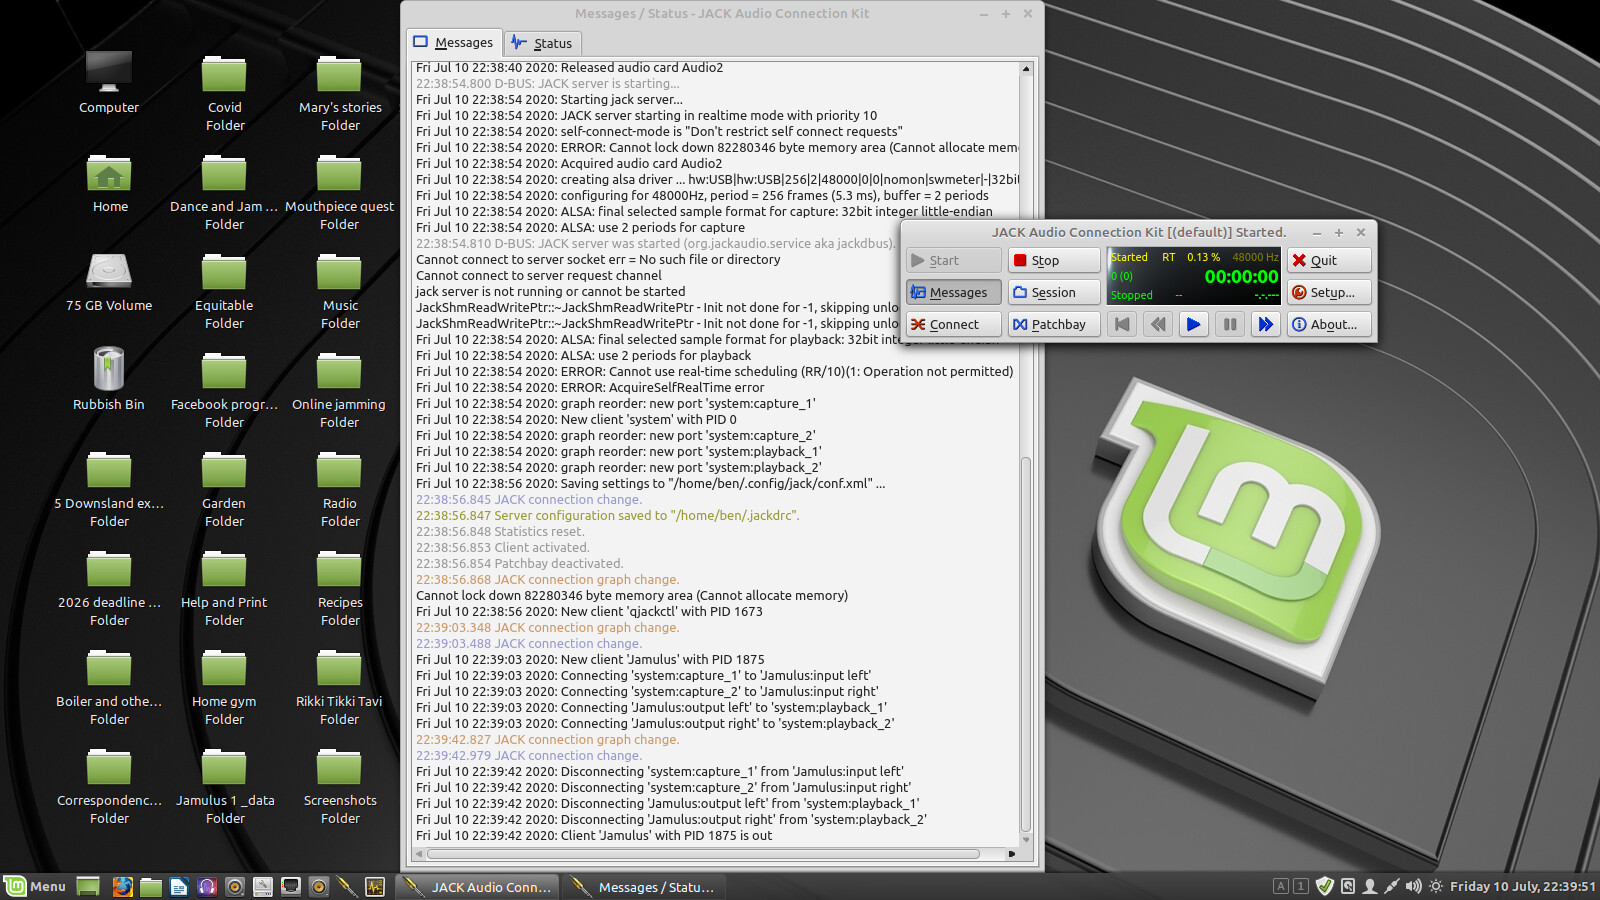This screenshot has height=900, width=1600.
Task: Open the user applet in tray
Action: tap(1370, 886)
